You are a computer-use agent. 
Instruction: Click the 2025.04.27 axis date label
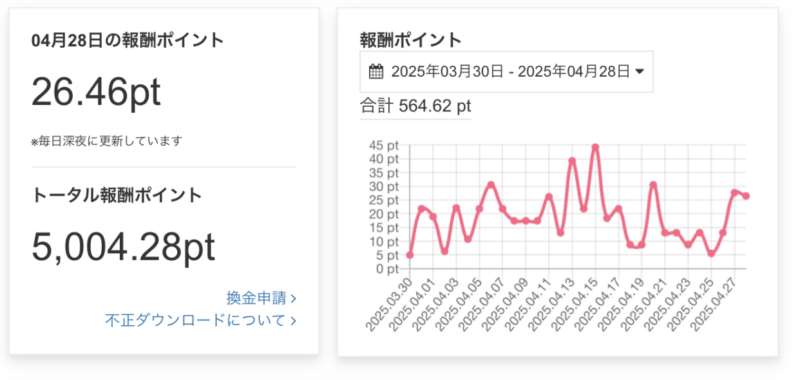tap(713, 303)
